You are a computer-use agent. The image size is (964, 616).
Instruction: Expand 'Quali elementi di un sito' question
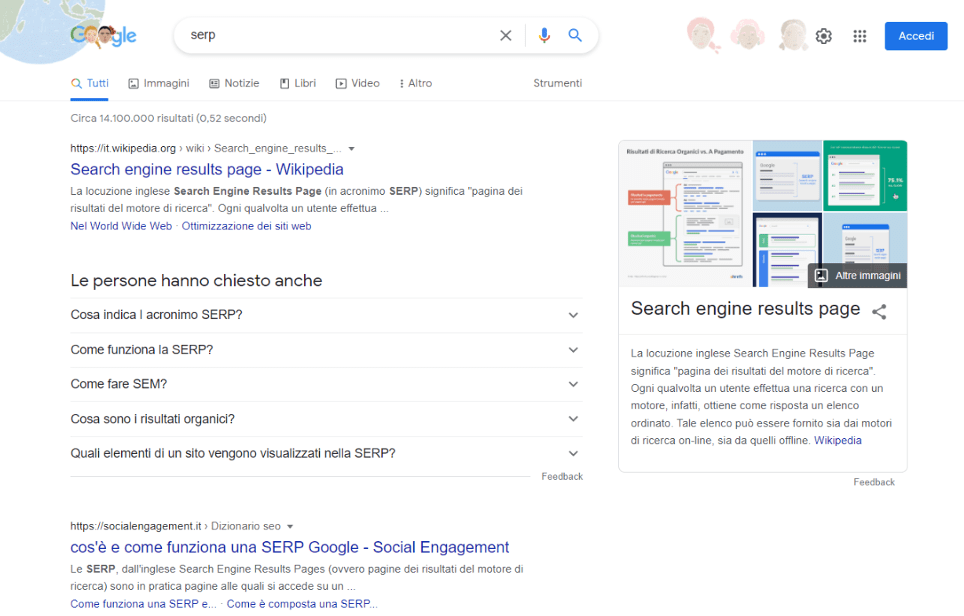pyautogui.click(x=326, y=454)
